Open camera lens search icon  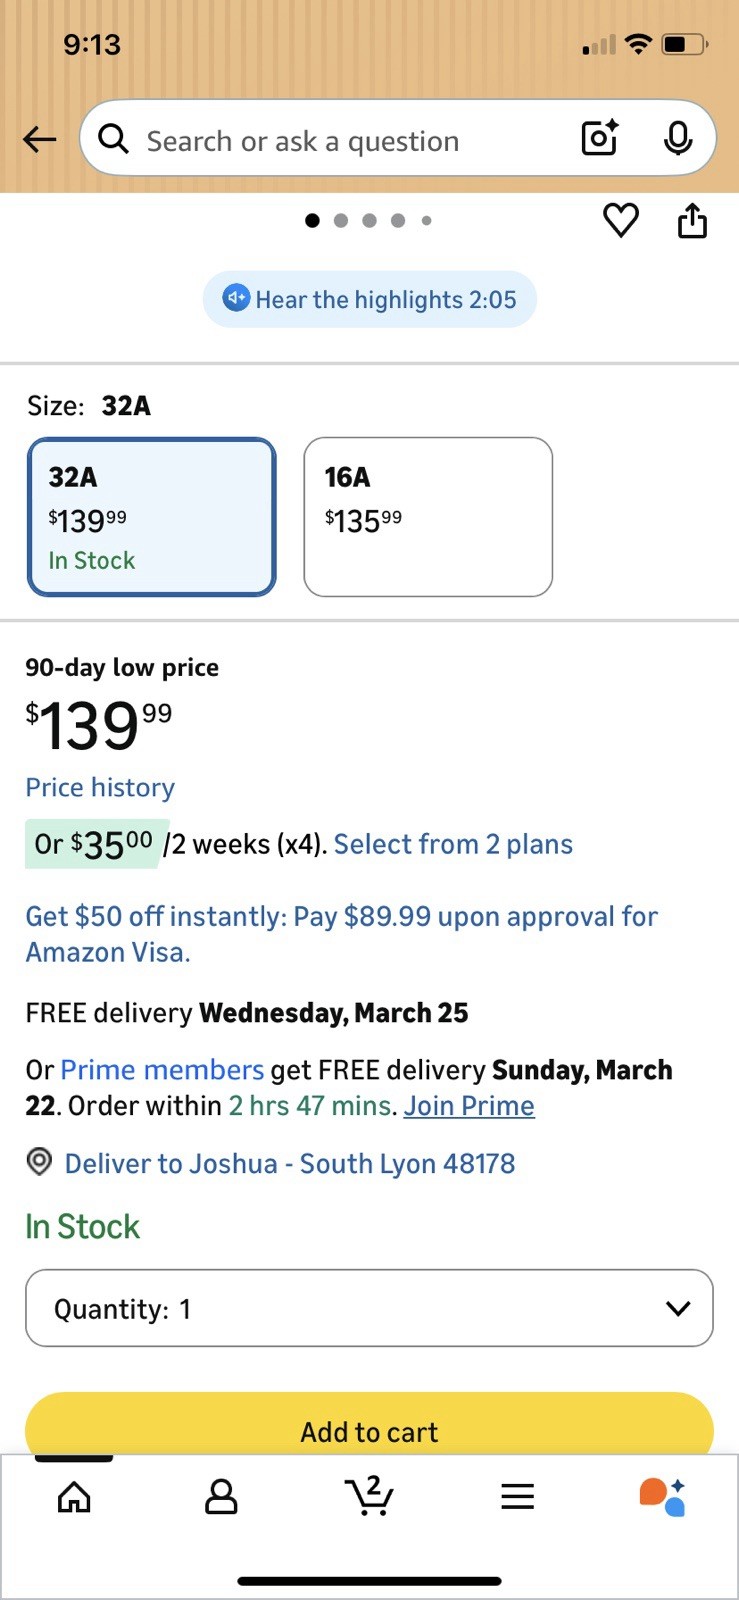(600, 138)
